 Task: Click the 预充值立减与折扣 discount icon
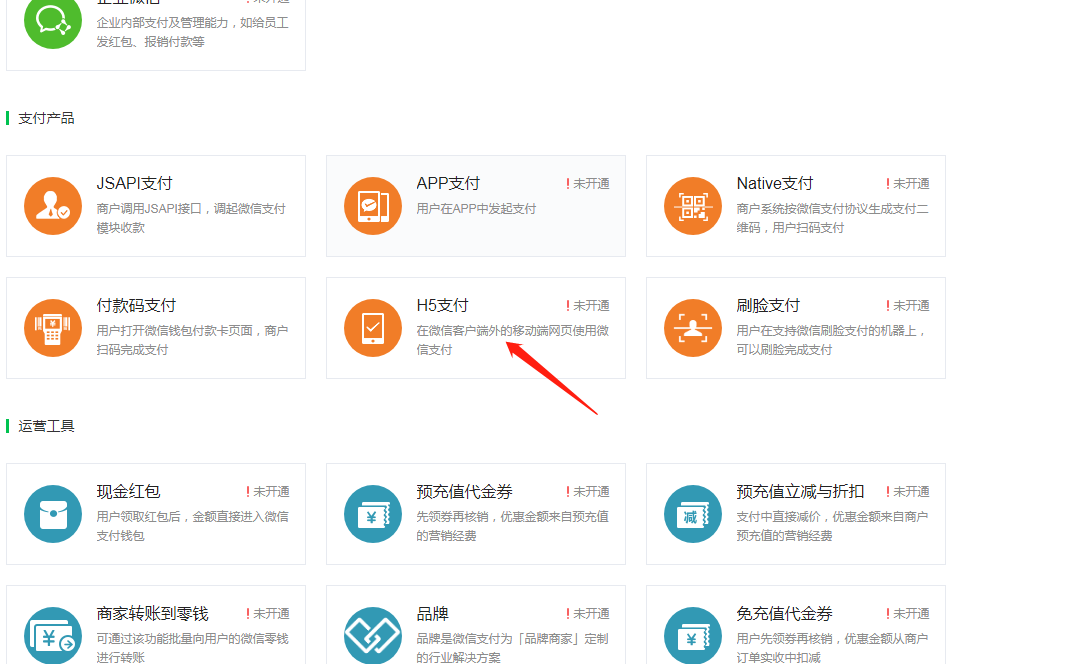coord(692,514)
